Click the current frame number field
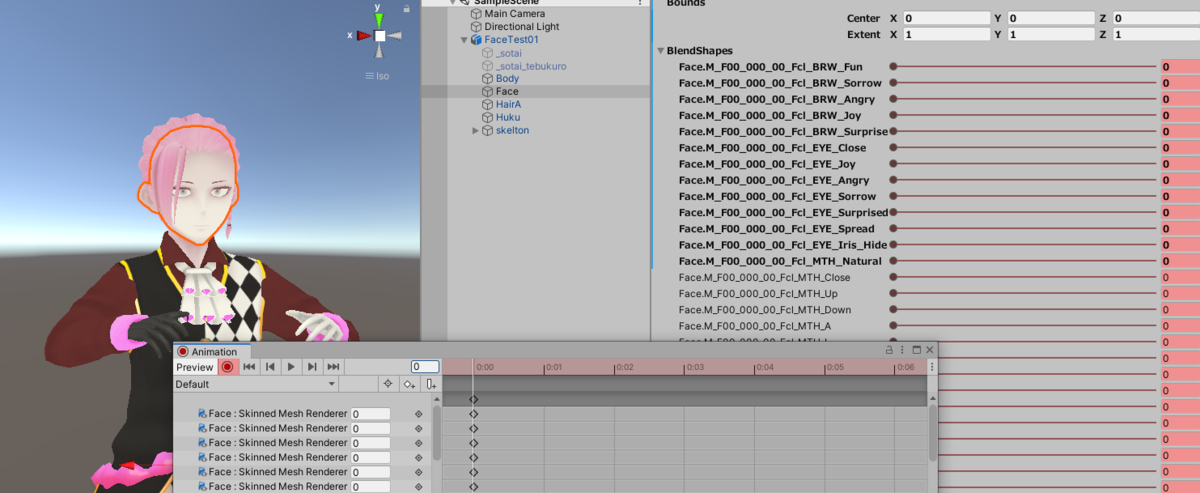The width and height of the screenshot is (1200, 493). click(424, 367)
